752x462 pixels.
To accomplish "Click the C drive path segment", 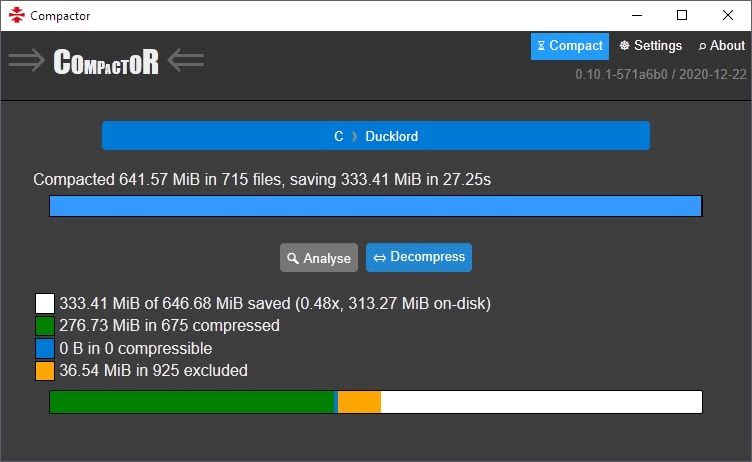I will [339, 136].
